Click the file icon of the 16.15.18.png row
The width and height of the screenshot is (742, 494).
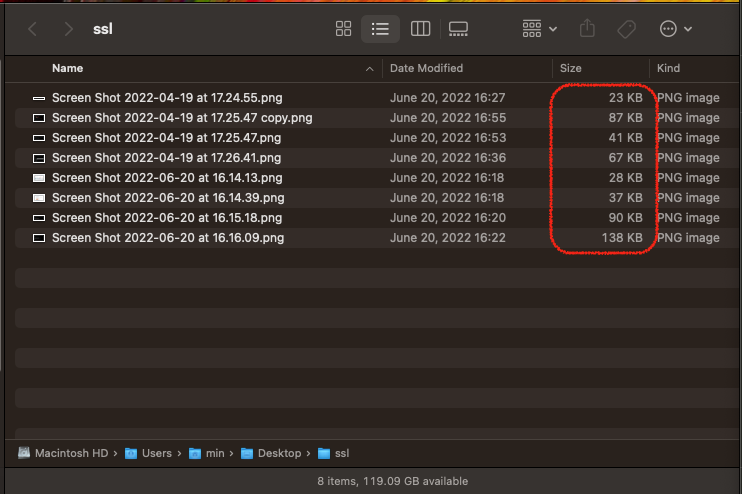point(39,218)
